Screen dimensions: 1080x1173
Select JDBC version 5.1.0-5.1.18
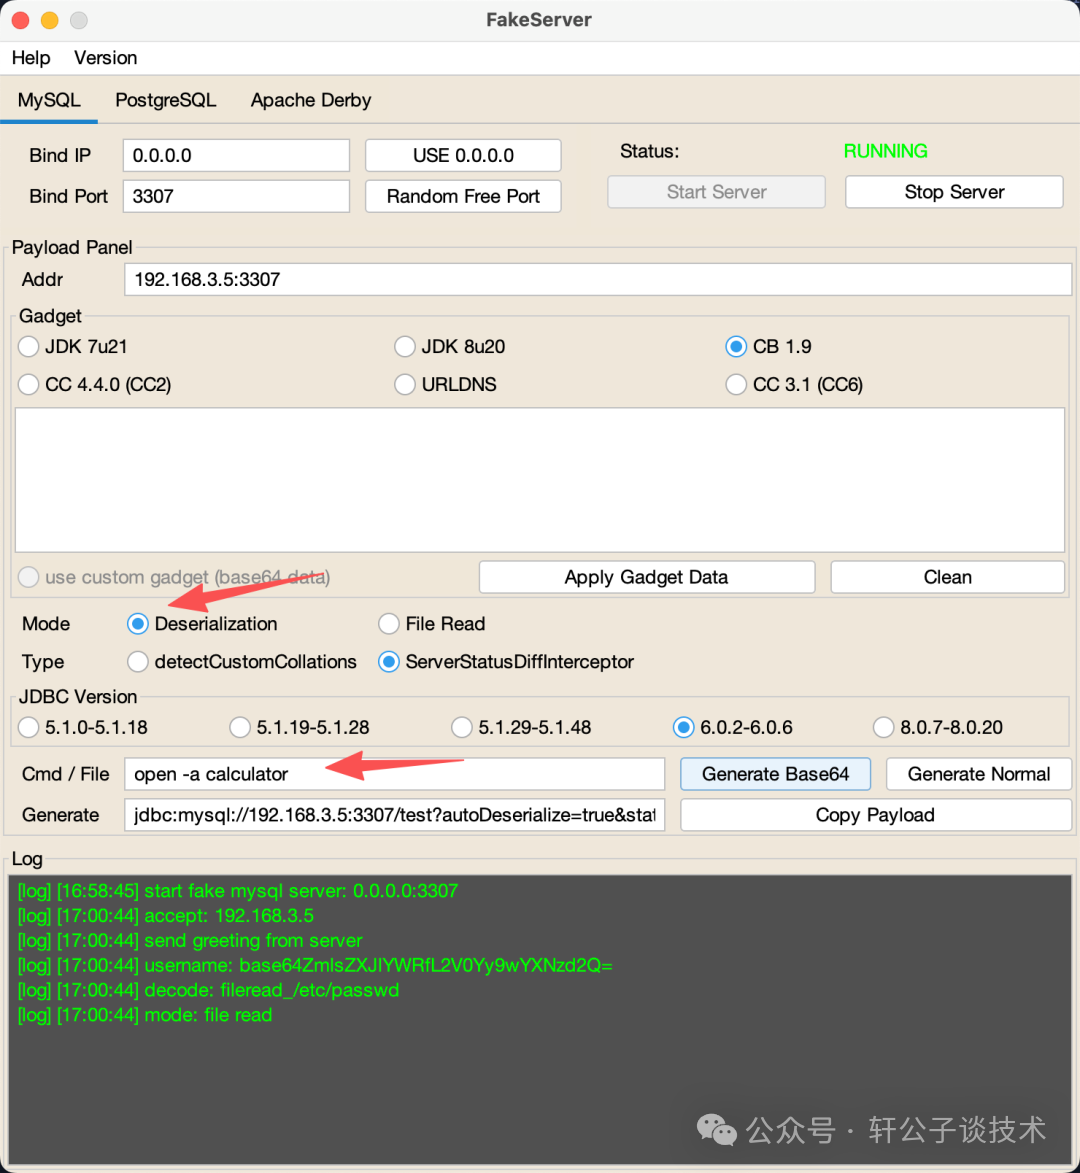83,727
